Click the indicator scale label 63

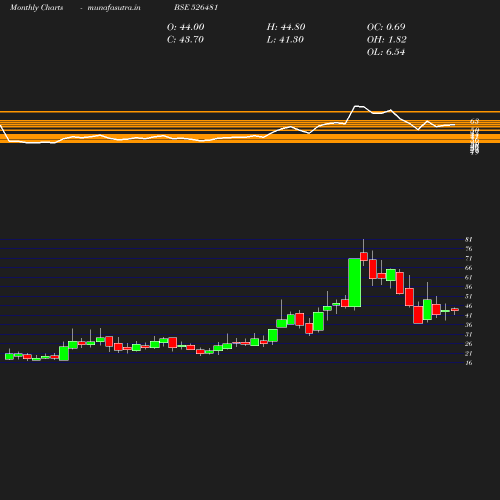pyautogui.click(x=475, y=121)
